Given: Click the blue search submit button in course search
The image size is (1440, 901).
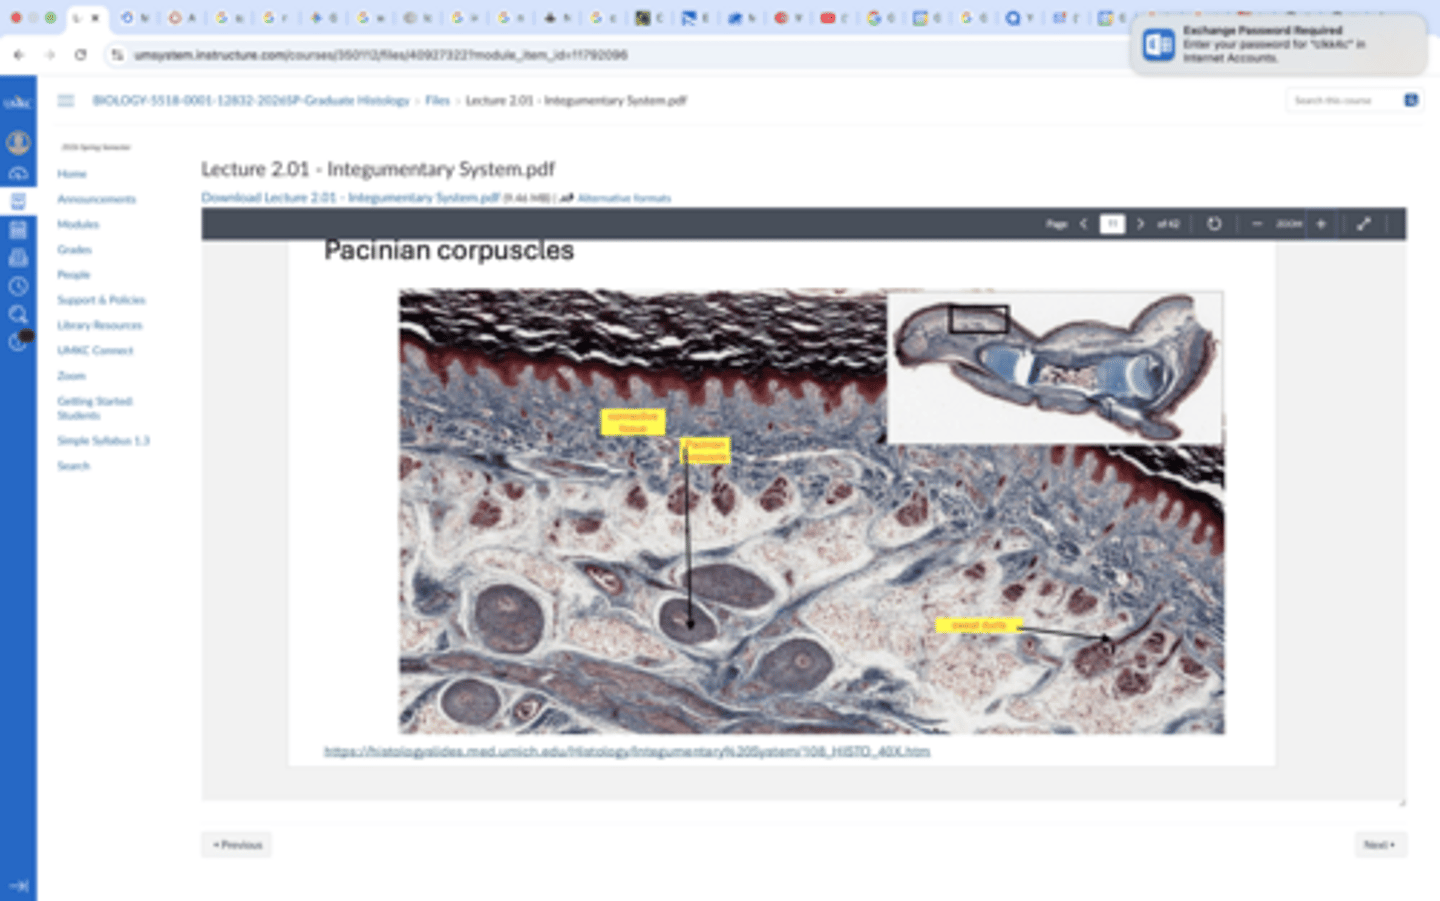Looking at the screenshot, I should [x=1411, y=100].
